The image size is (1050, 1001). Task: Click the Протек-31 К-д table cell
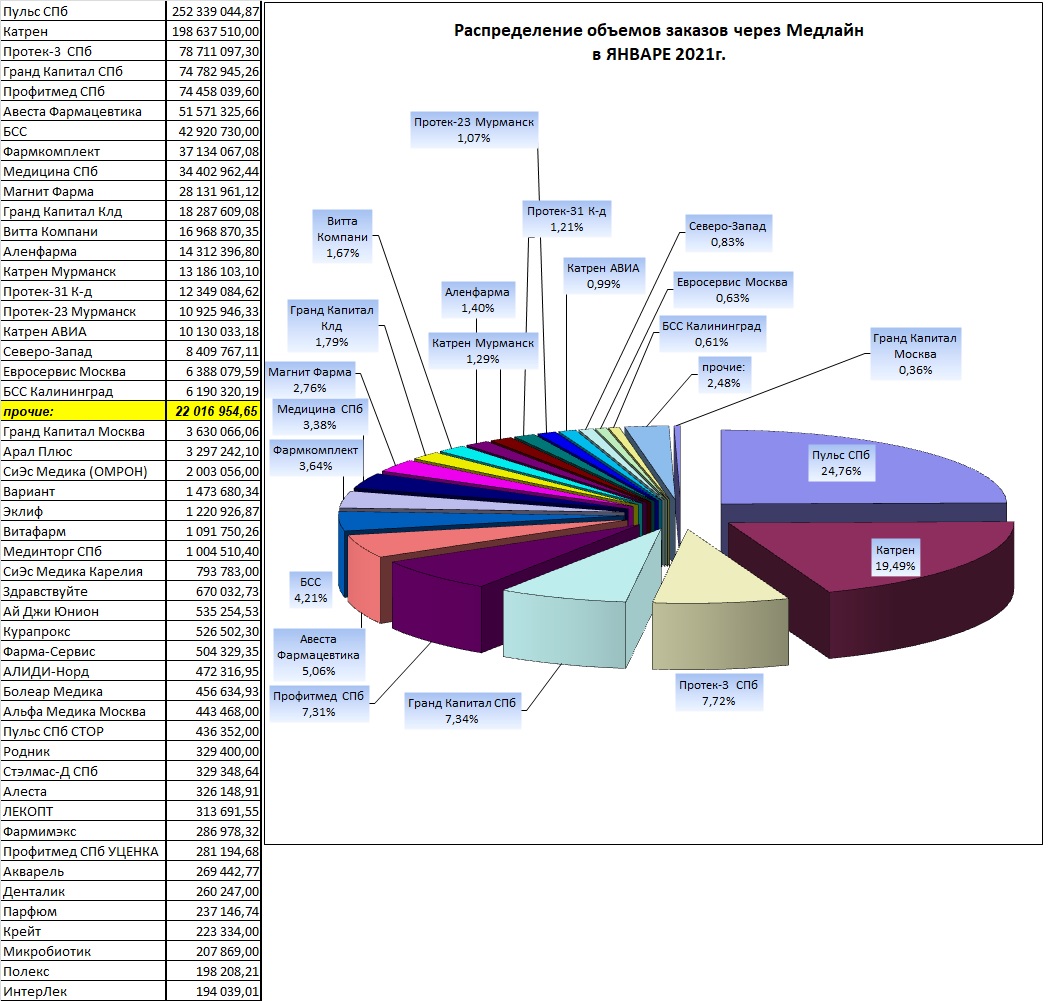pyautogui.click(x=83, y=292)
